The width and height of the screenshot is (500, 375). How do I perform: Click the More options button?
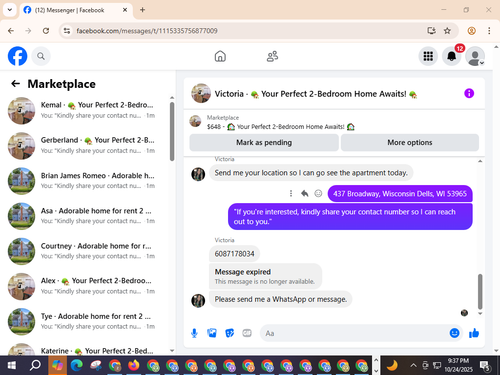coord(410,143)
